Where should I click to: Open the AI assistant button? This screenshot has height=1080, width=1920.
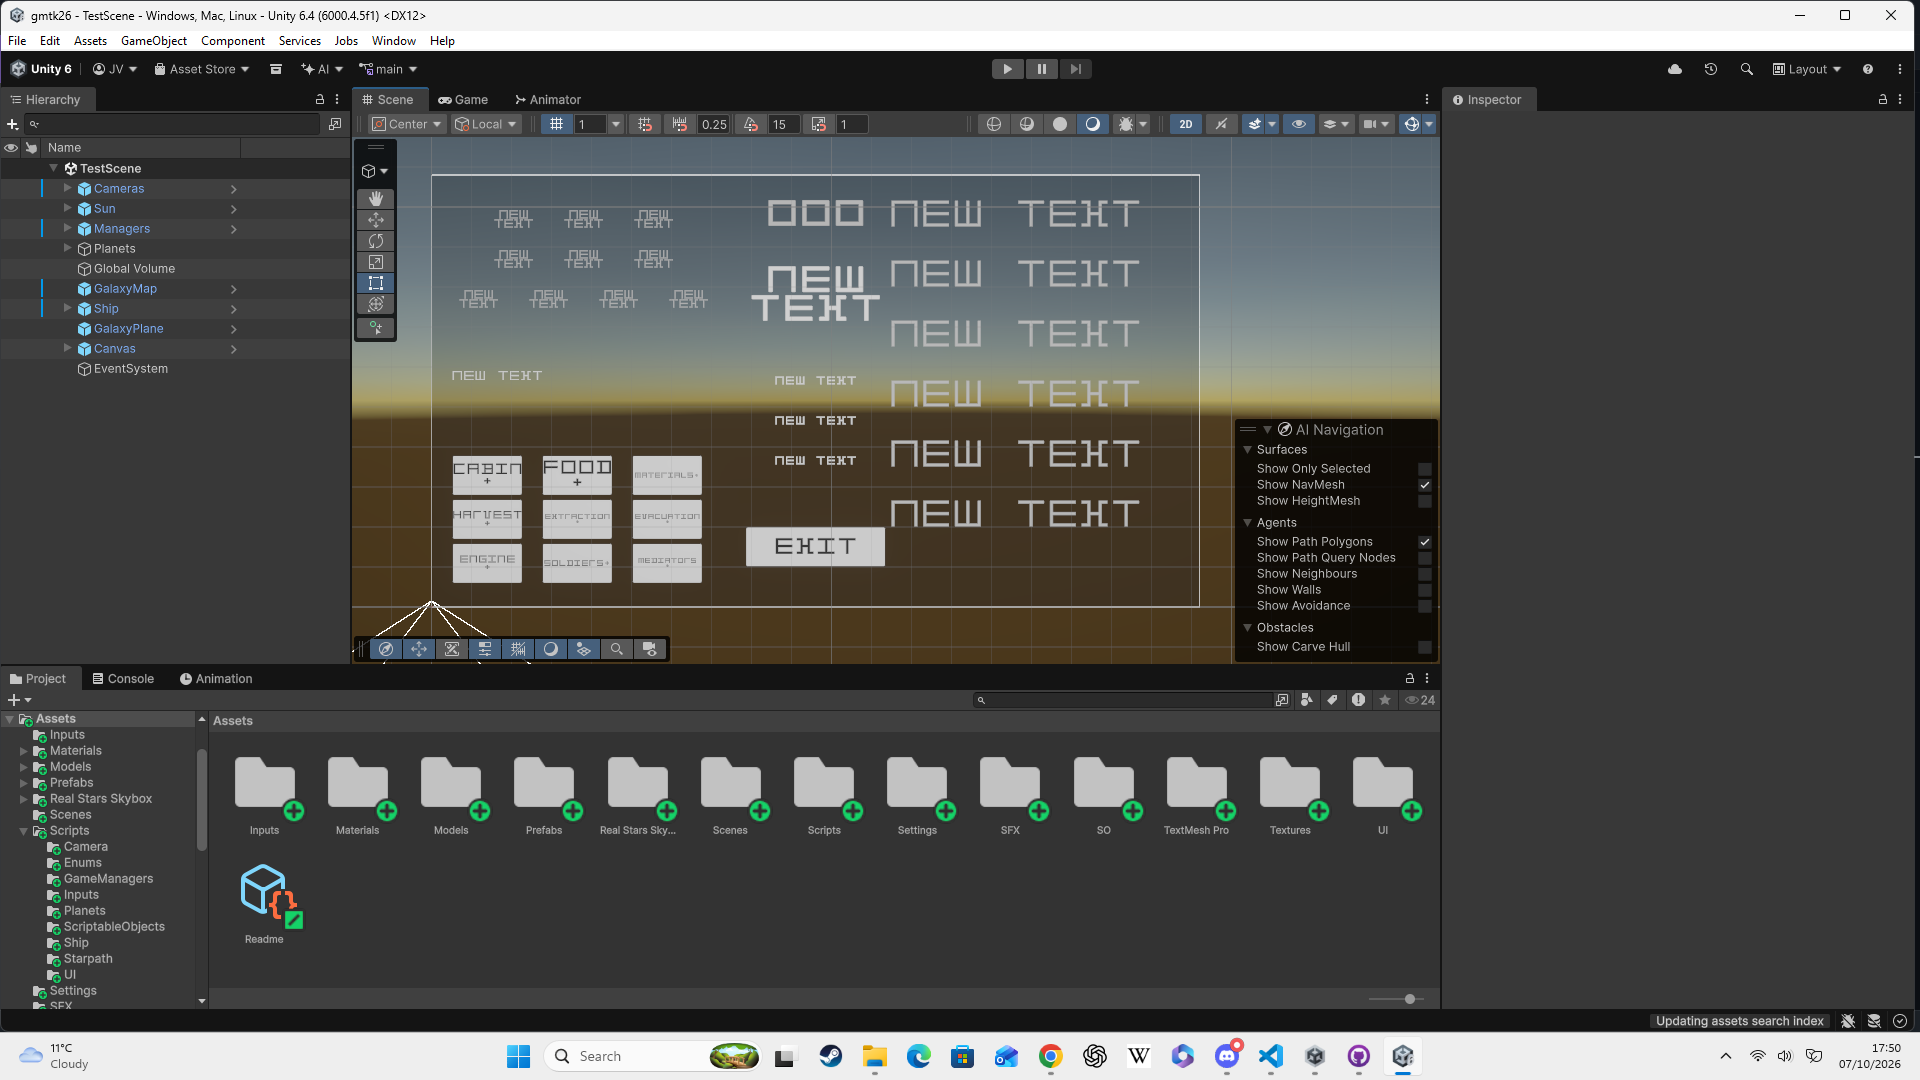(322, 69)
